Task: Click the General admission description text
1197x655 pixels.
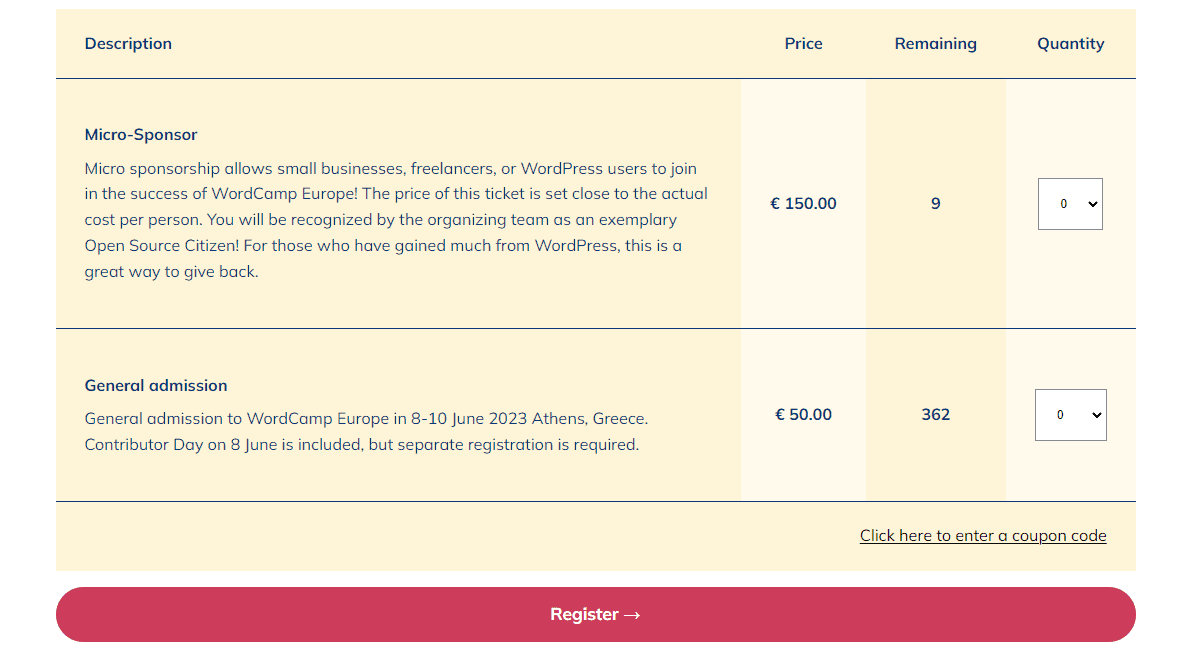Action: [x=365, y=432]
